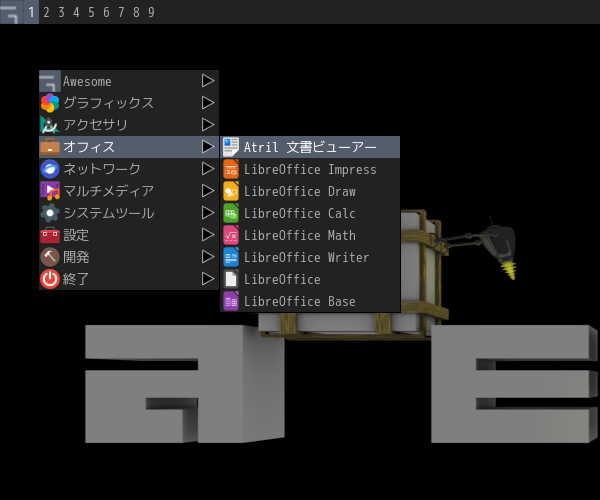This screenshot has width=600, height=500.
Task: Expand the 設定 submenu arrow
Action: click(208, 235)
